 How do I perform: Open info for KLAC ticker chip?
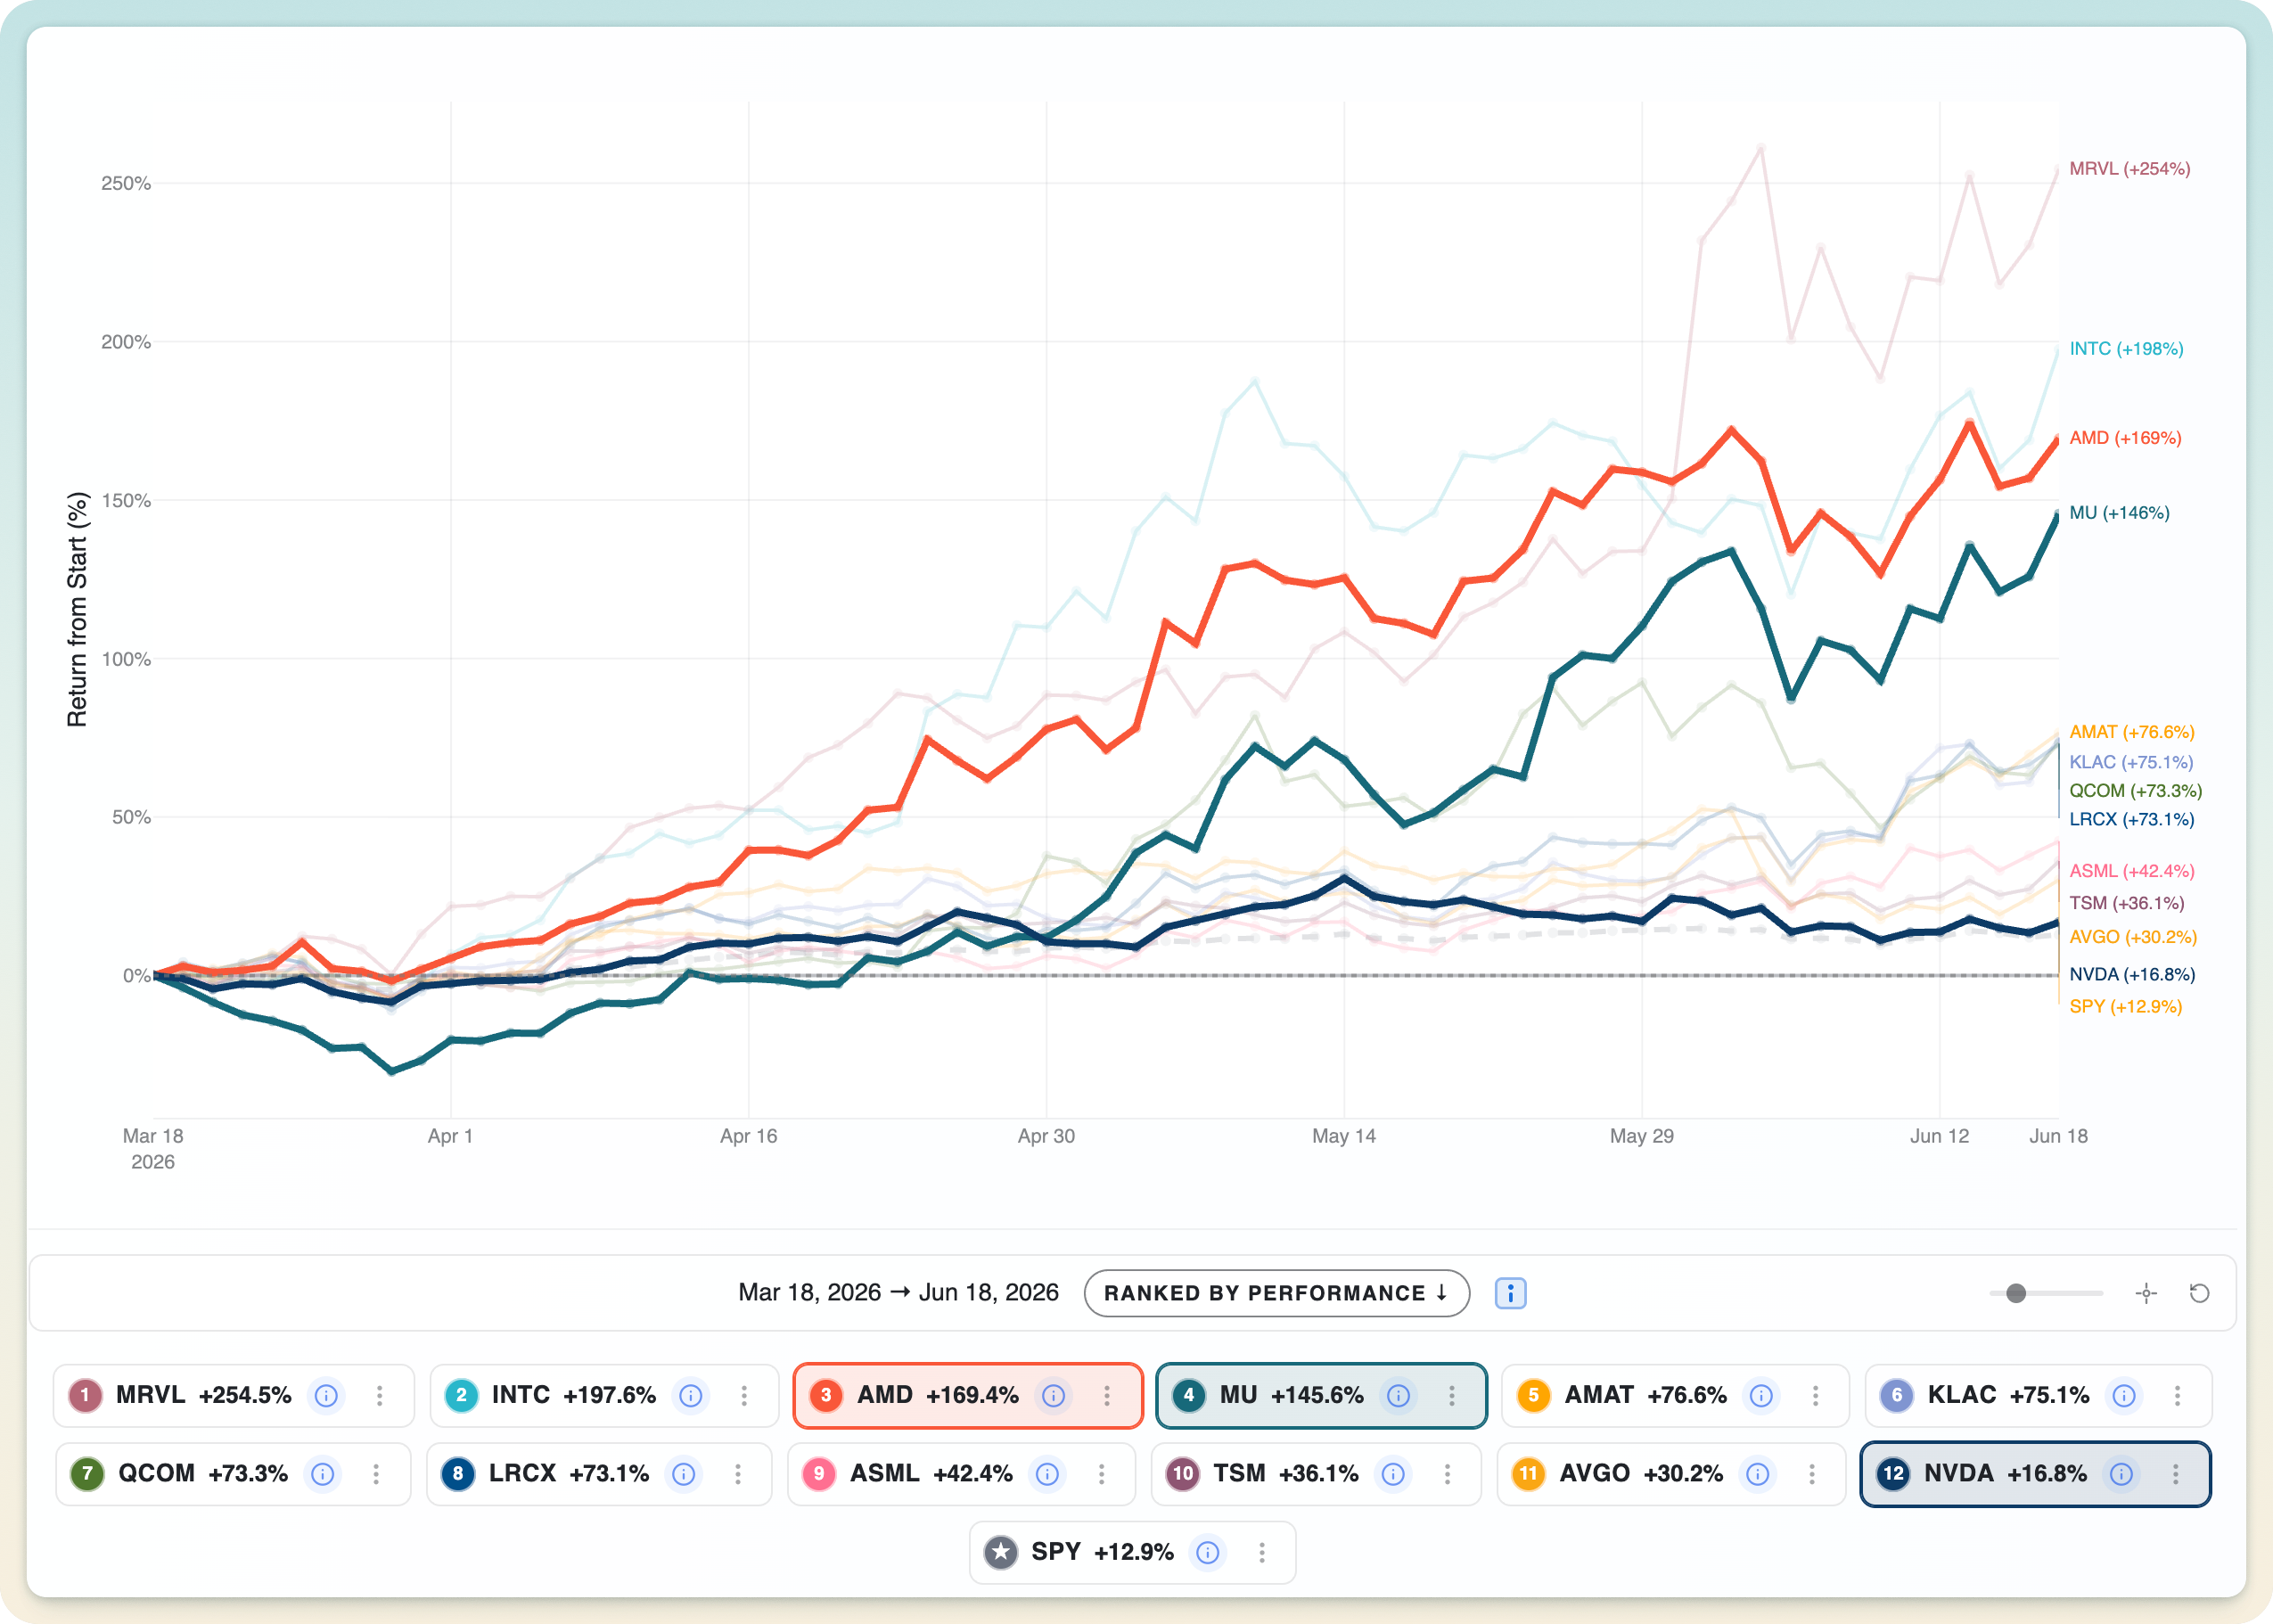2124,1395
